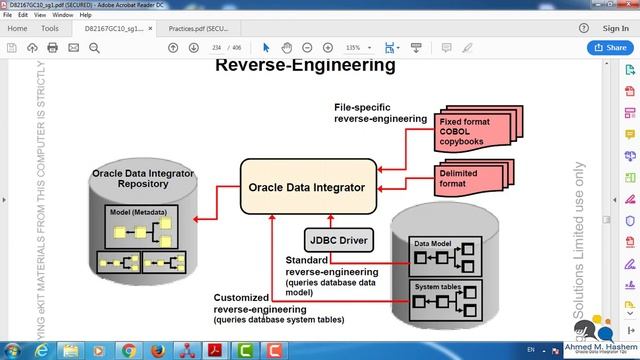This screenshot has height=360, width=640.
Task: Open Windows Start button
Action: 12,351
